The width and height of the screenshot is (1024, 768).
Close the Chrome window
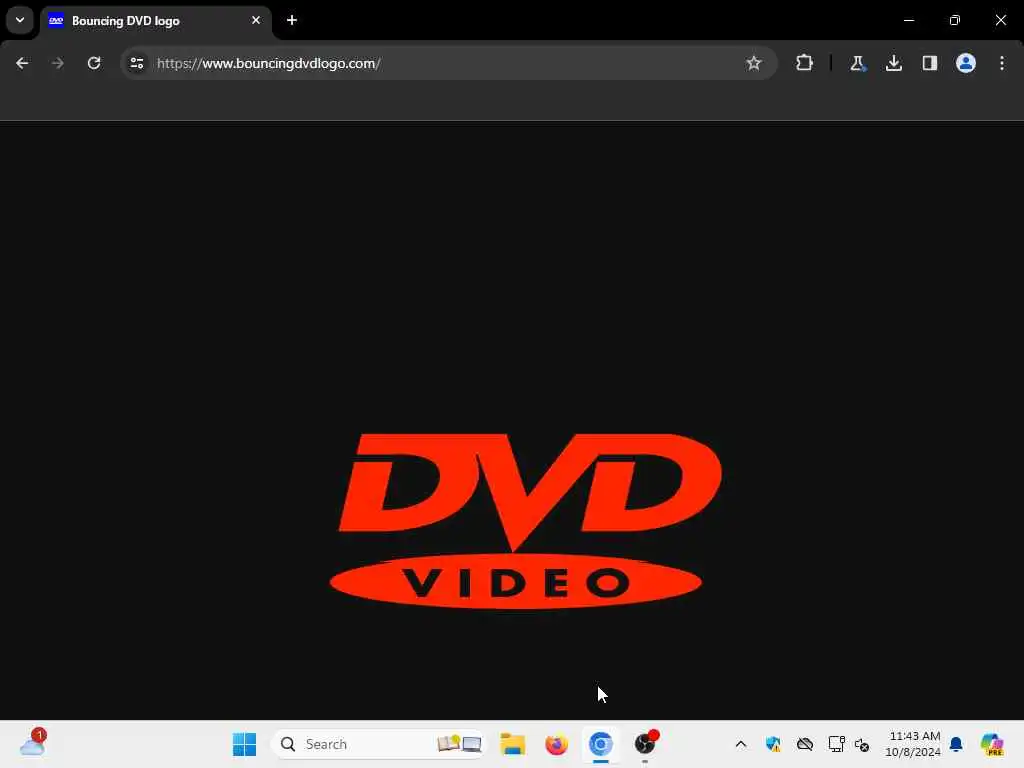pyautogui.click(x=1000, y=20)
